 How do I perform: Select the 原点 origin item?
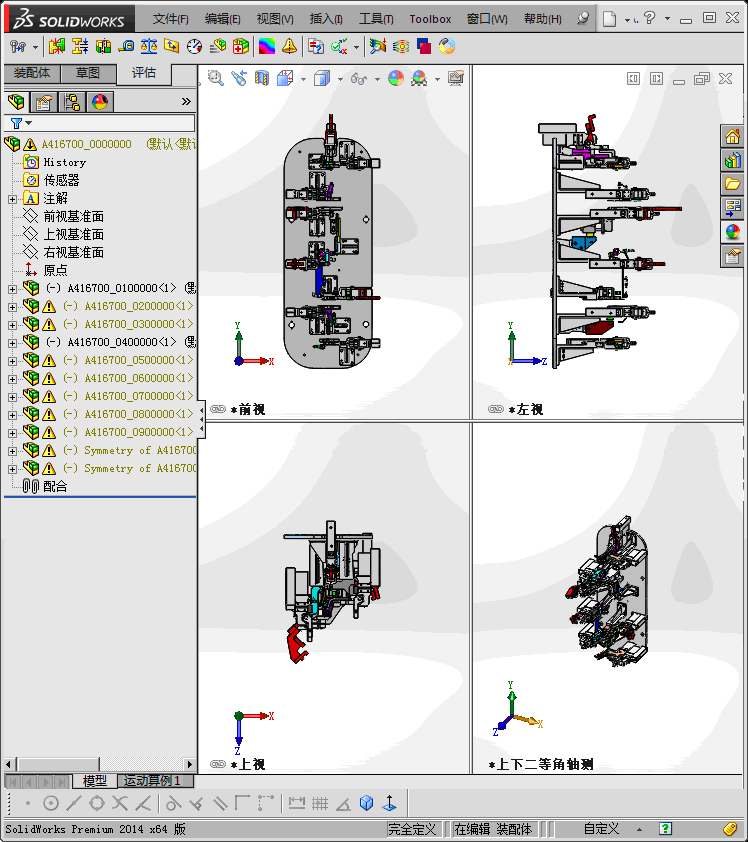pos(55,270)
